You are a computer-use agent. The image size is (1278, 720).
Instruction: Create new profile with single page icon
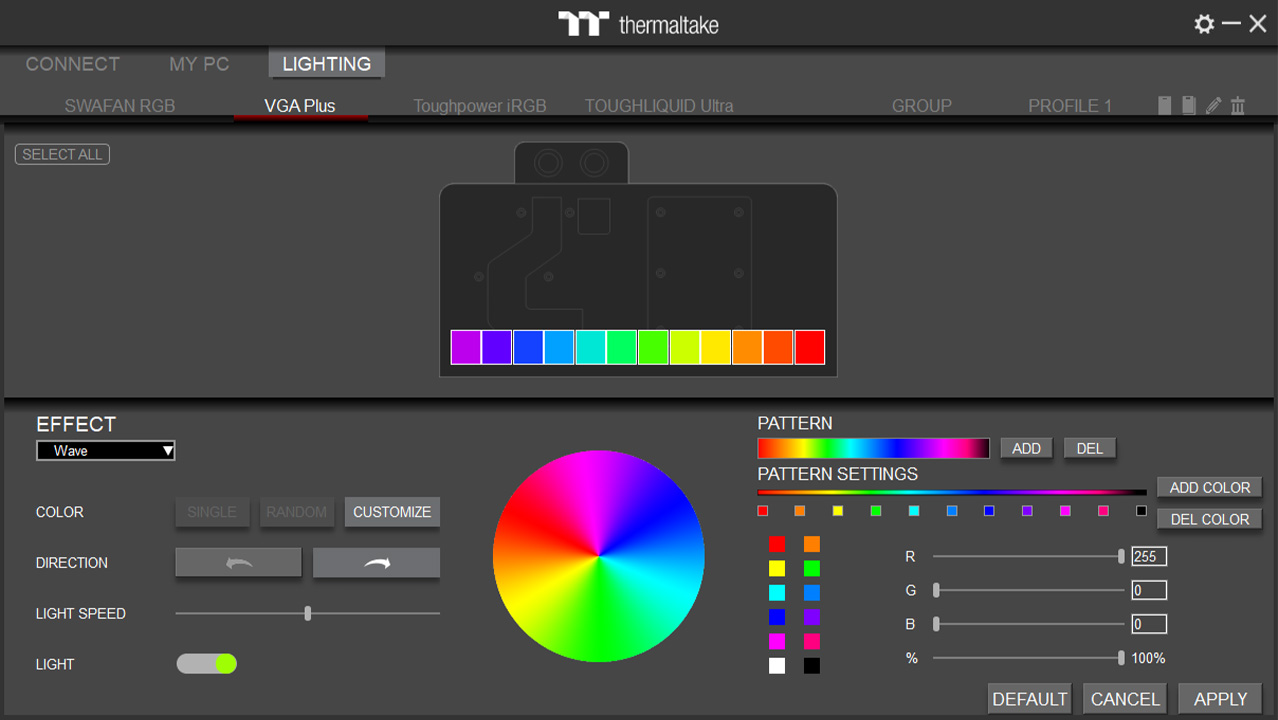pyautogui.click(x=1165, y=105)
